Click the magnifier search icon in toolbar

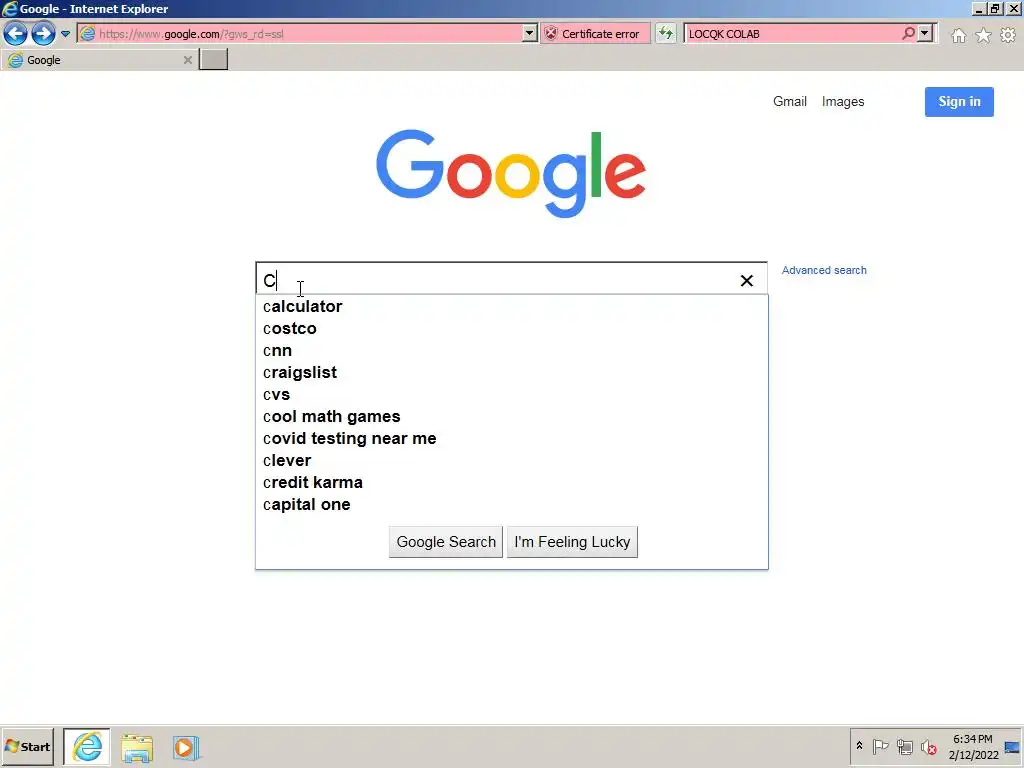point(908,33)
